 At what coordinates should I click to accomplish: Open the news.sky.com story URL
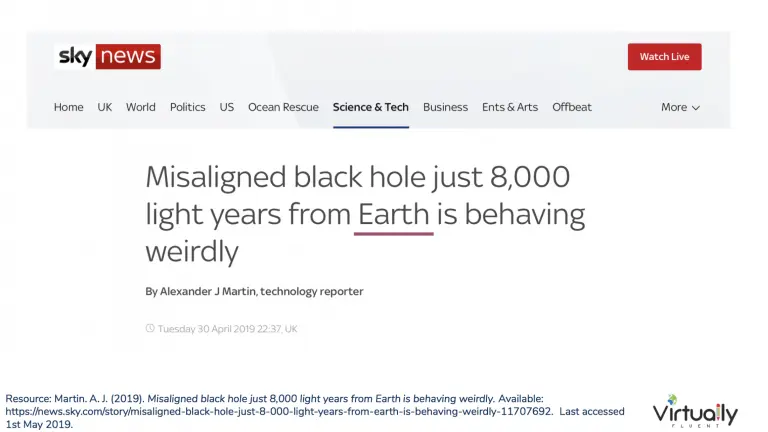click(x=279, y=411)
